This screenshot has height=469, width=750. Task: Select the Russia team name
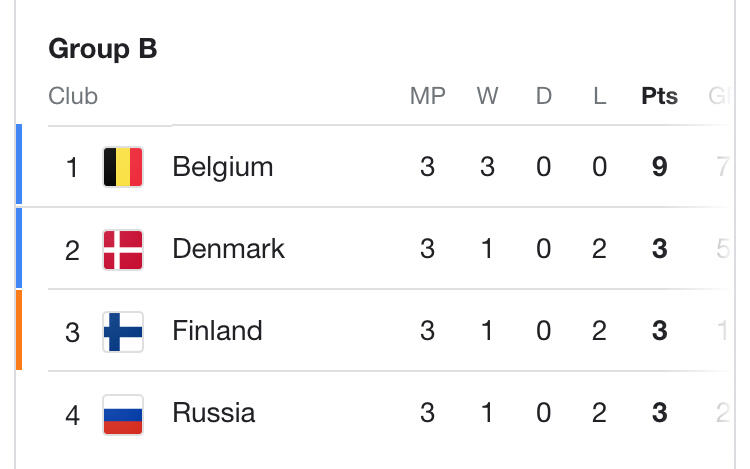click(213, 413)
